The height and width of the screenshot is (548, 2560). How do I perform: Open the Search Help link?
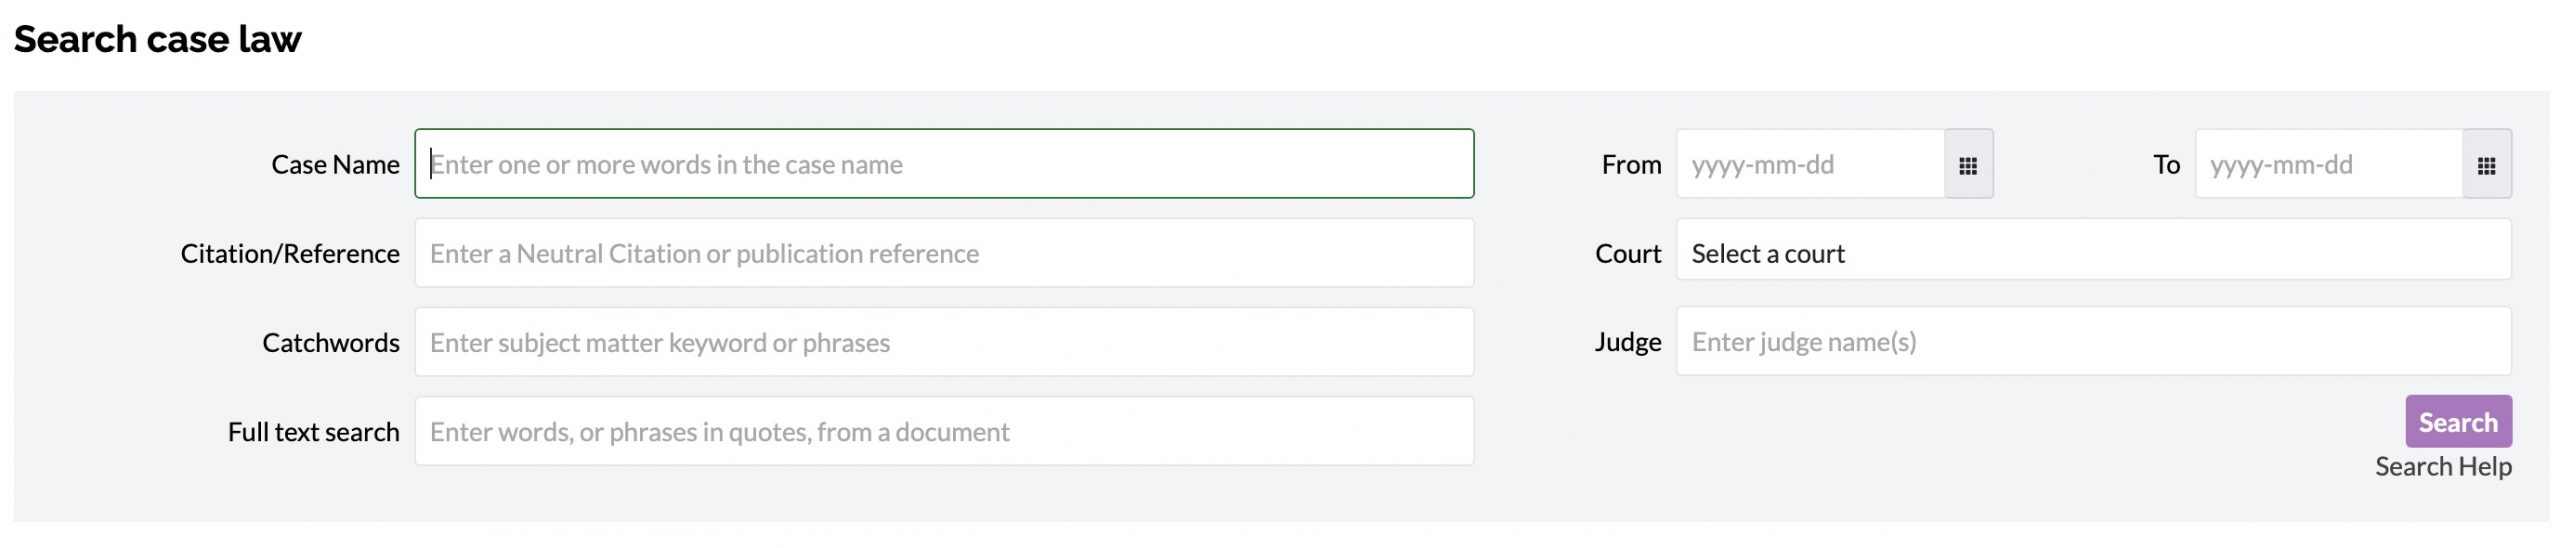coord(2442,467)
